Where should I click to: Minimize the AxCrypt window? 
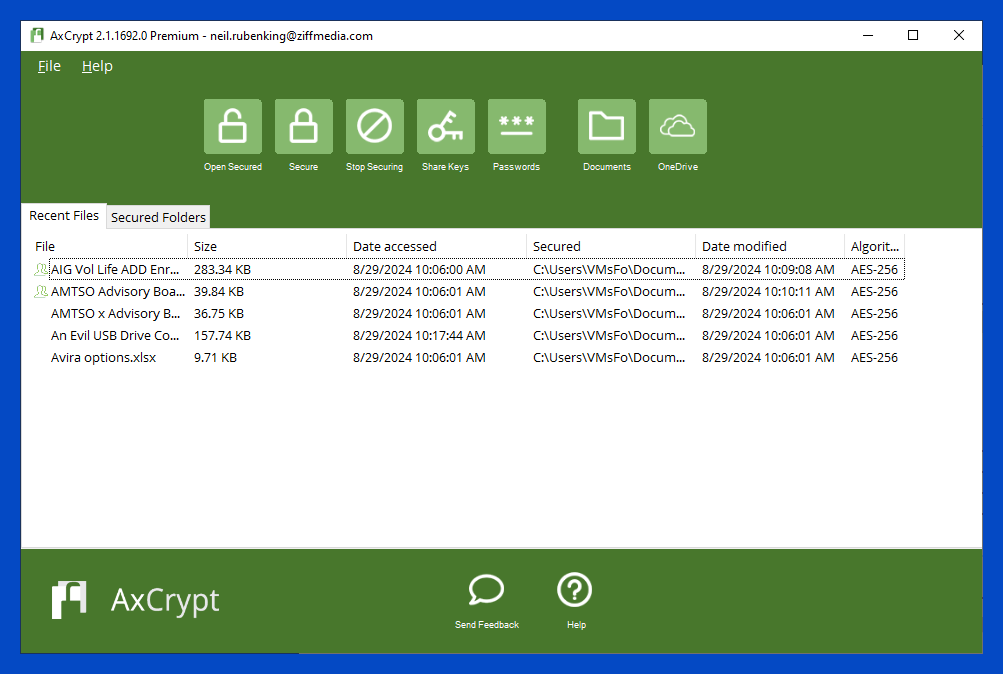868,36
